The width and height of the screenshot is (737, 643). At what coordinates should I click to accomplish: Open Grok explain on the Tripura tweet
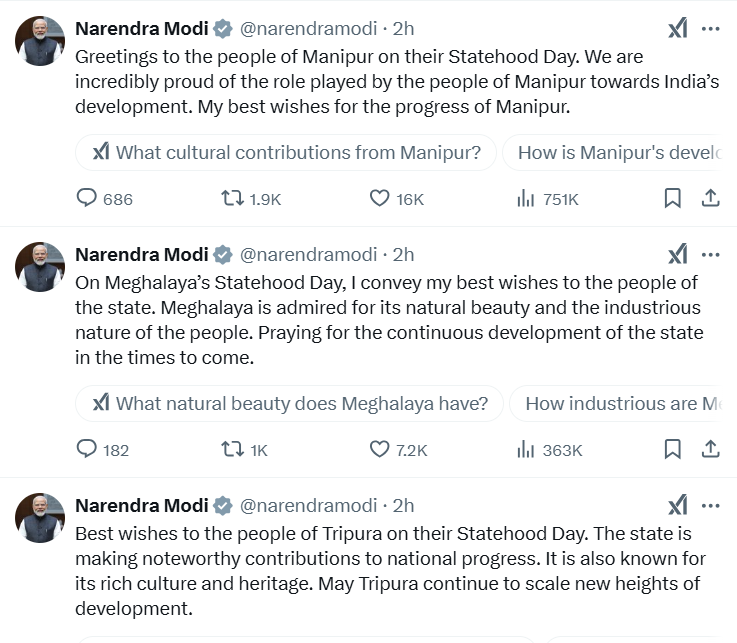[677, 505]
